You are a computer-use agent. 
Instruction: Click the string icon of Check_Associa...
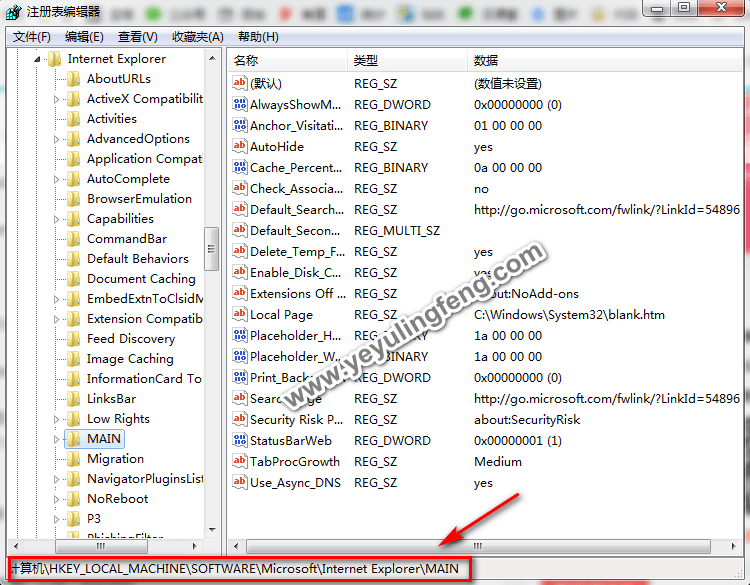[x=240, y=188]
